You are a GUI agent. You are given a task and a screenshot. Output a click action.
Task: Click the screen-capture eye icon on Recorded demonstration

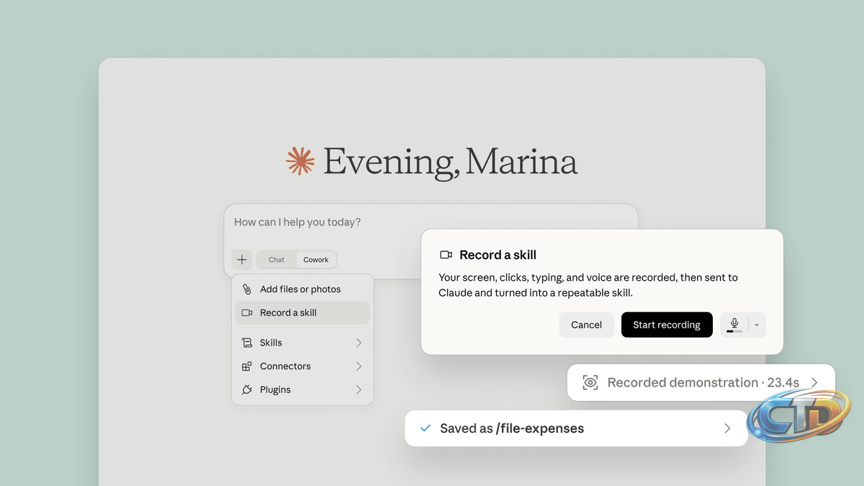[x=590, y=382]
